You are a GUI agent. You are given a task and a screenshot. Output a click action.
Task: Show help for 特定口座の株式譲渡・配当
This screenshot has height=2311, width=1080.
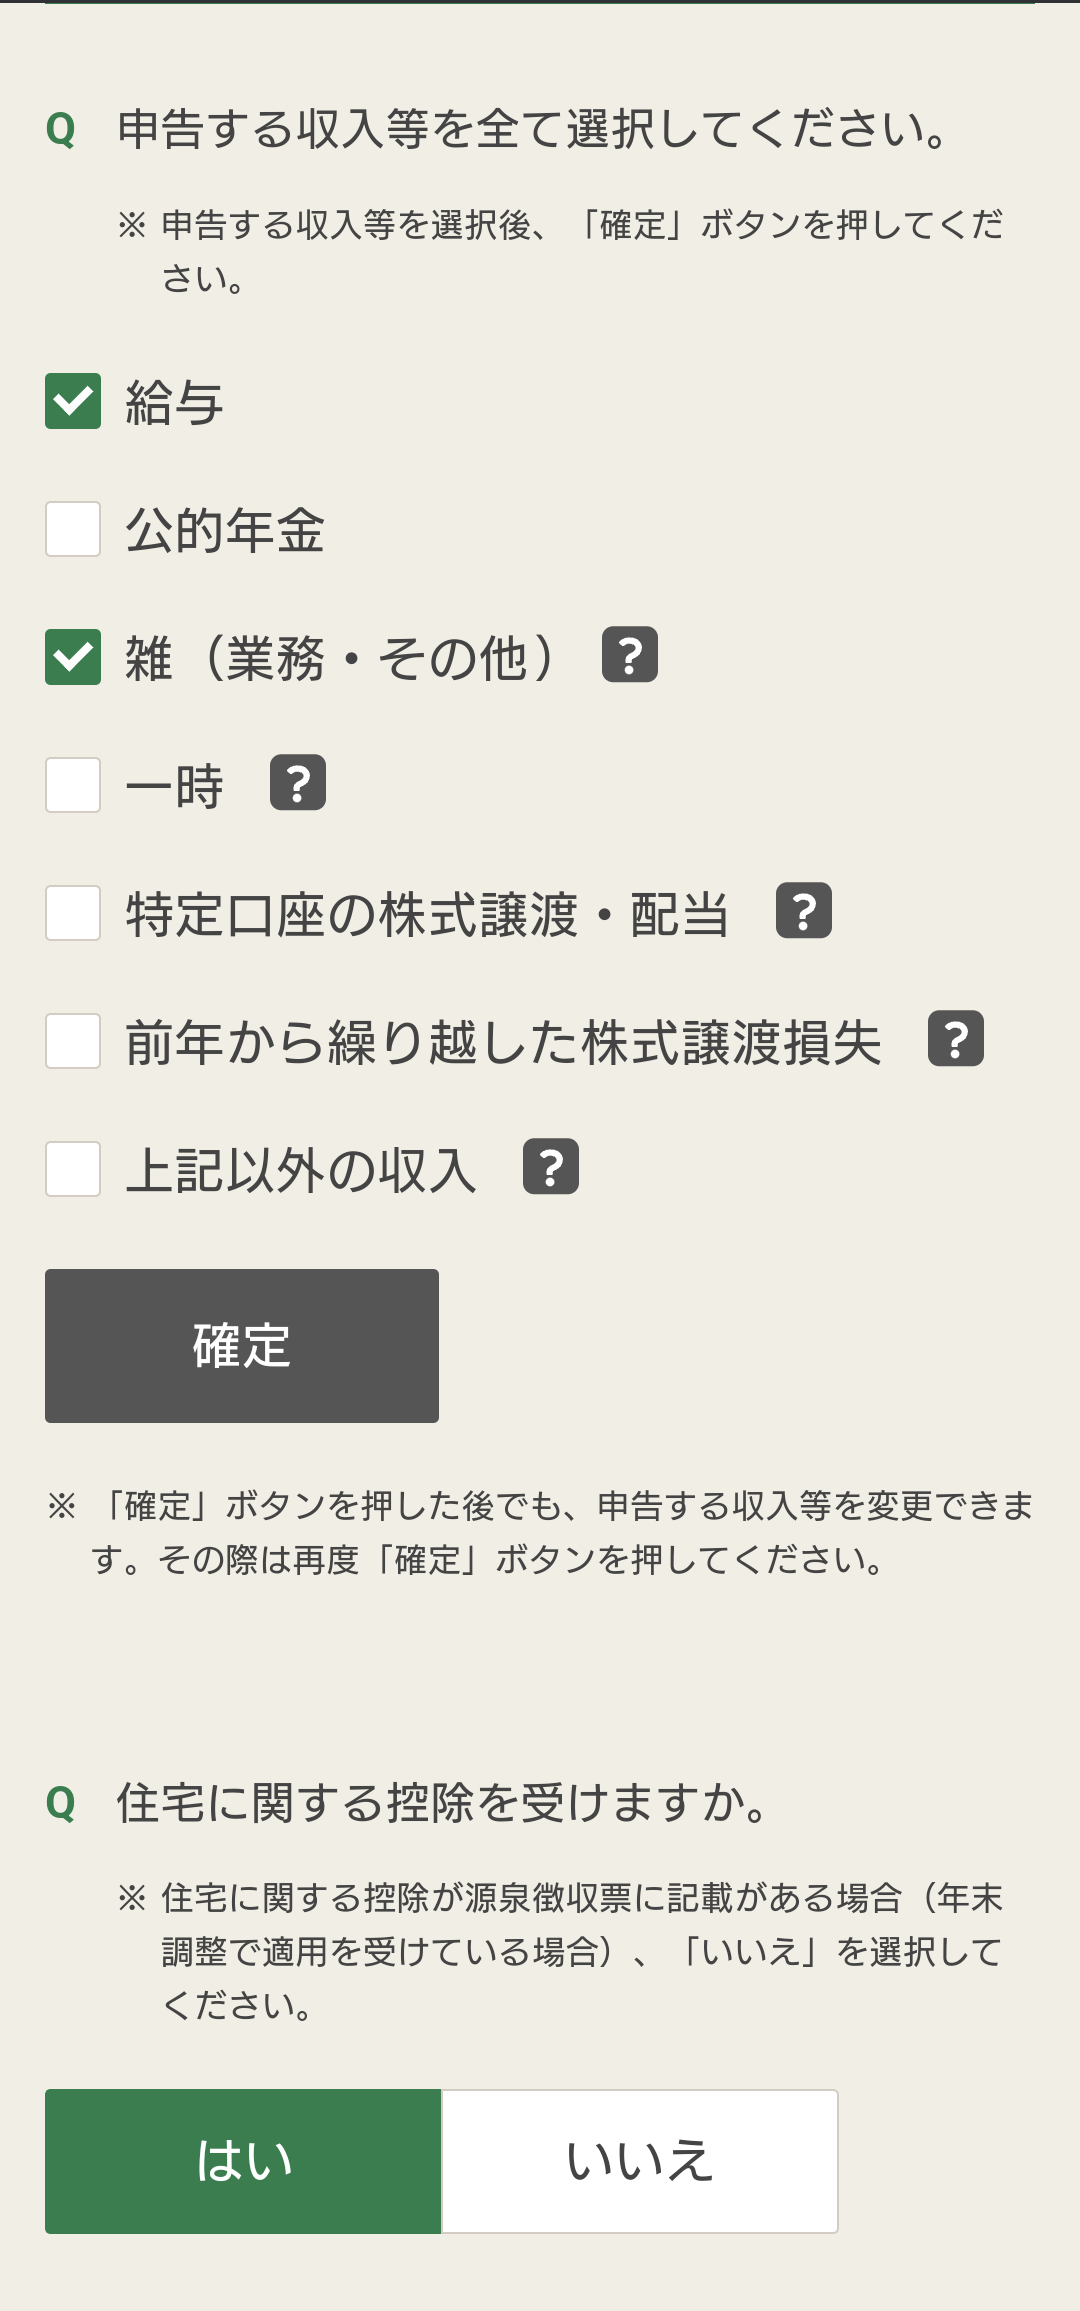pyautogui.click(x=804, y=911)
